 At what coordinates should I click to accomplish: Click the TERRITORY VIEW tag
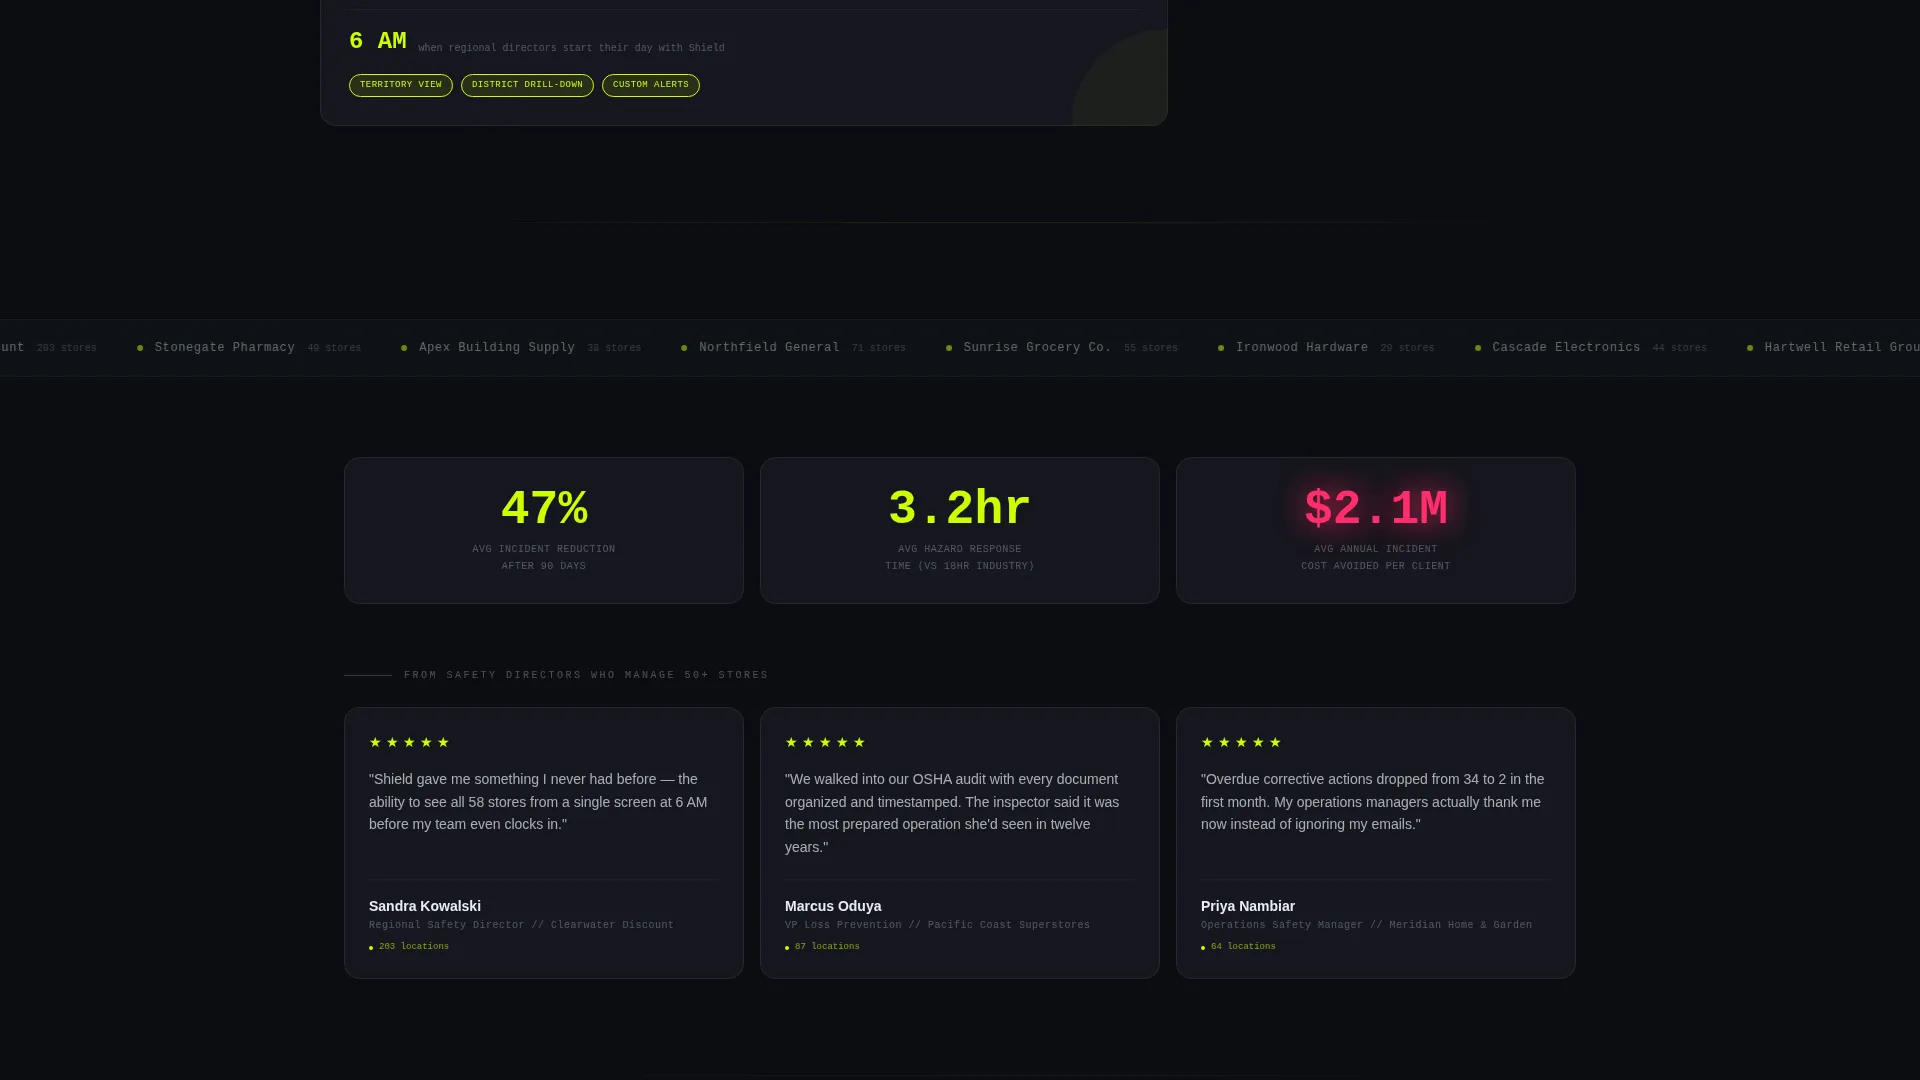point(400,85)
